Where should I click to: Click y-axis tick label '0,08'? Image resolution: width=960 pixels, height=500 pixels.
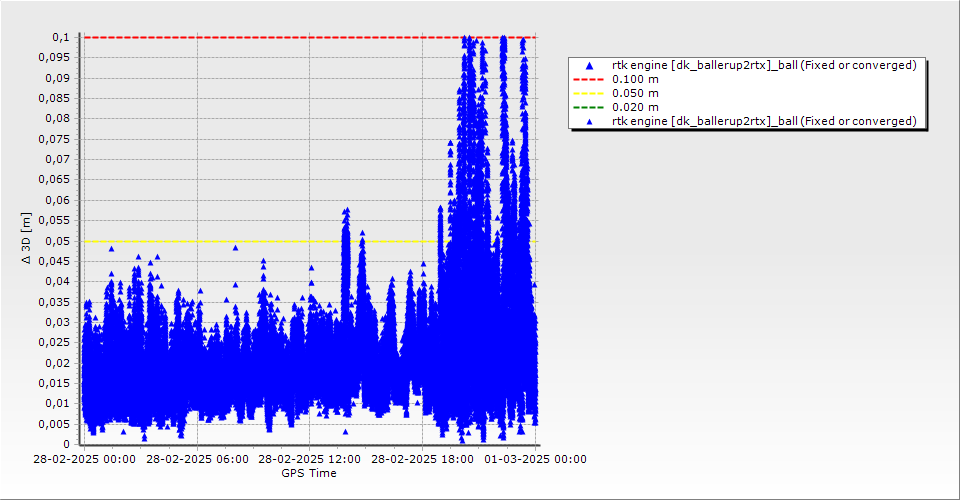click(58, 119)
